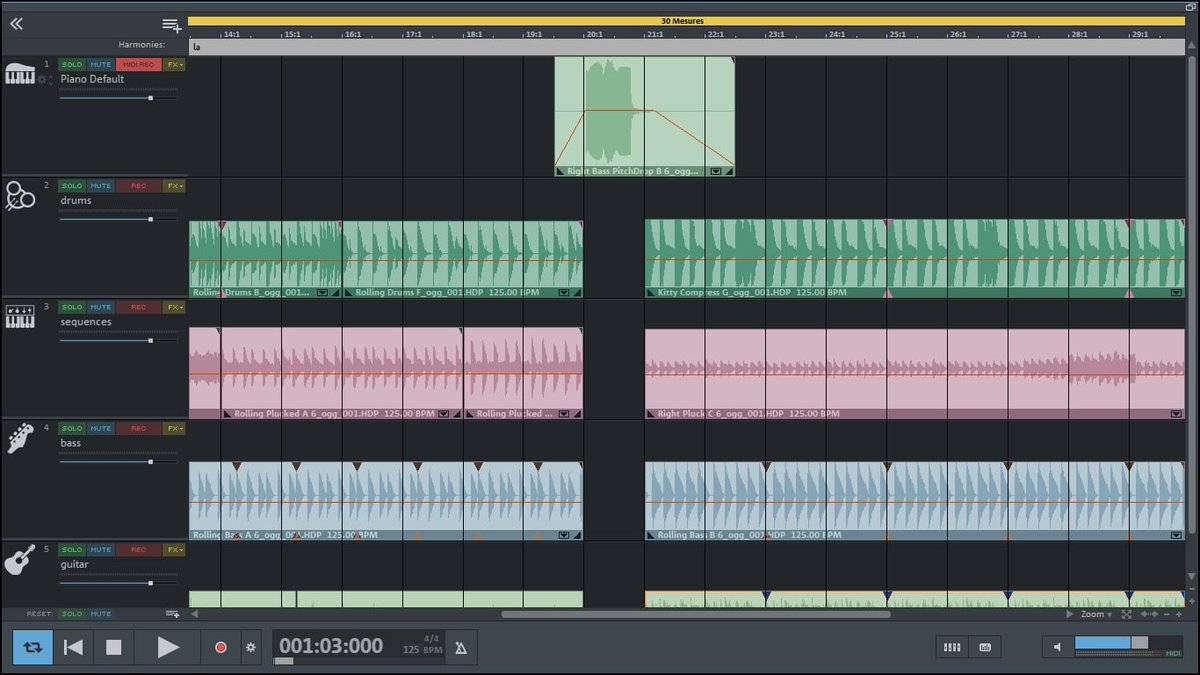Reset all SOLO states at bottom
Image resolution: width=1200 pixels, height=675 pixels.
[72, 614]
